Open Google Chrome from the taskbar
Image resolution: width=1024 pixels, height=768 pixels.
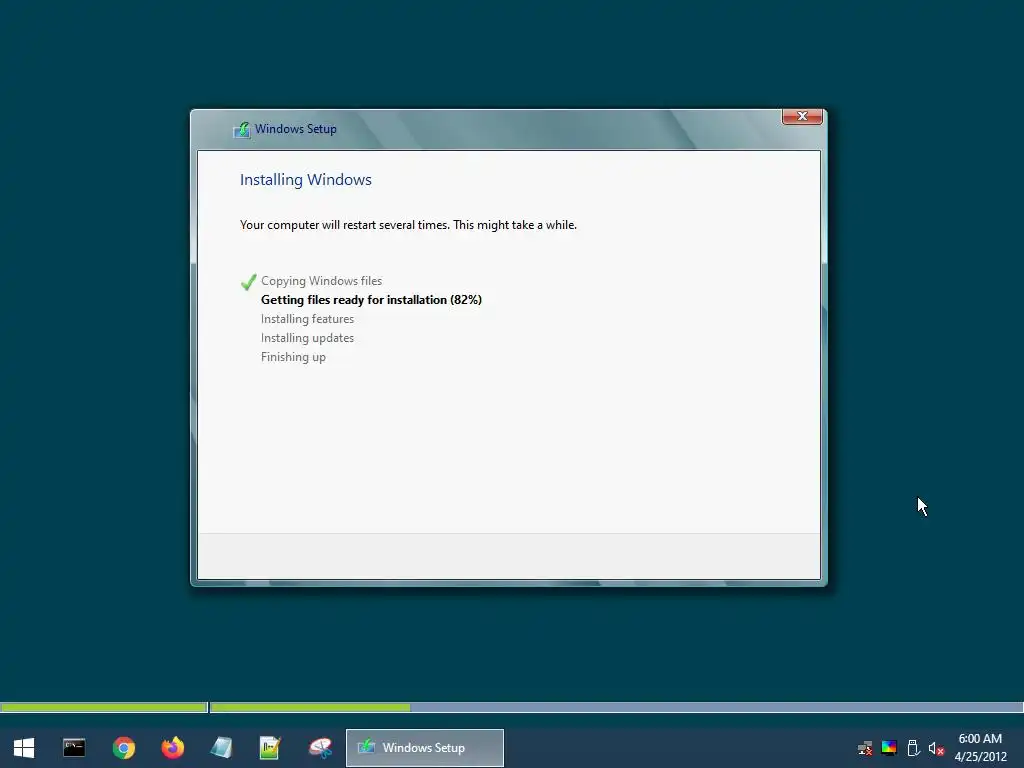coord(123,748)
